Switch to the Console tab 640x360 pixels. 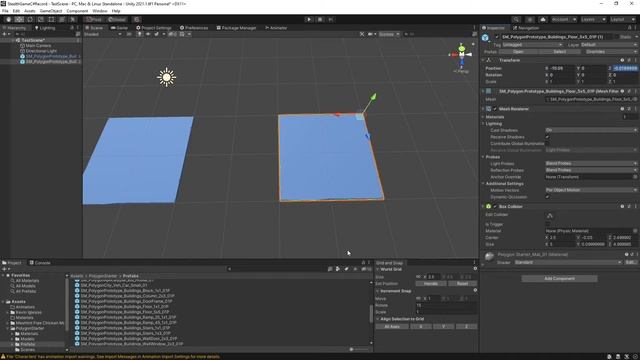pos(40,262)
